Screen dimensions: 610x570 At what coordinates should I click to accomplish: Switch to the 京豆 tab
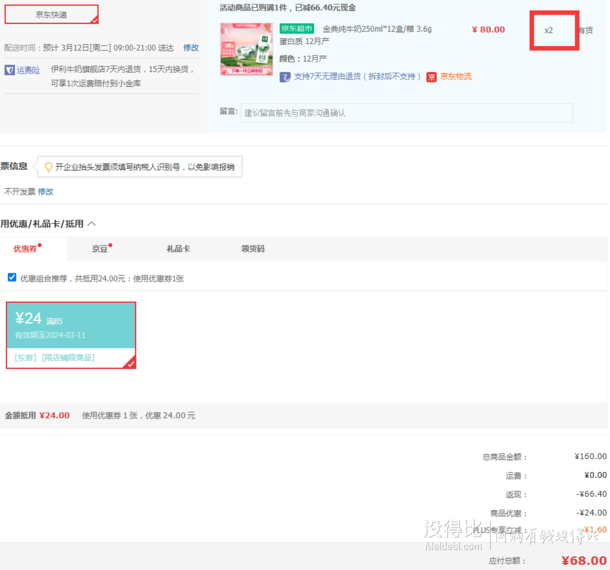(102, 249)
